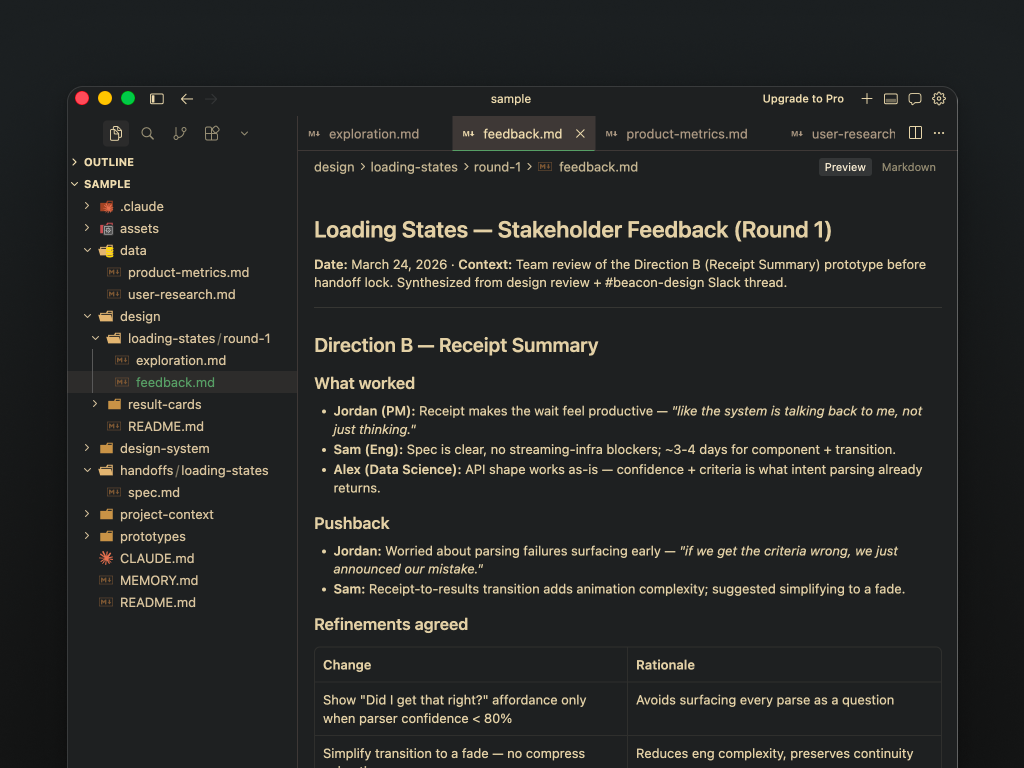Open CLAUDE.md in the file tree

pos(183,558)
